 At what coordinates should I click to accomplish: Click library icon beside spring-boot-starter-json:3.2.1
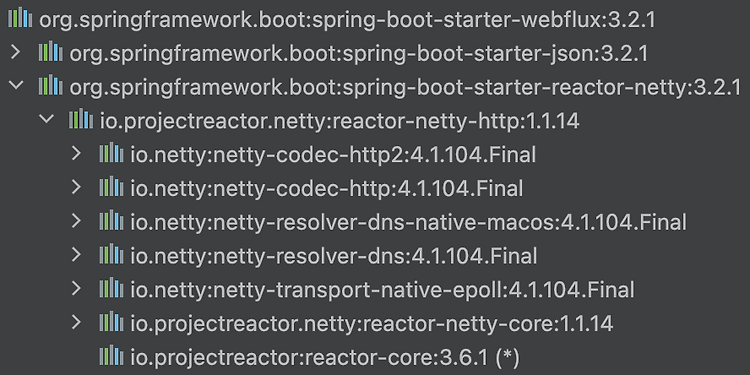point(51,51)
